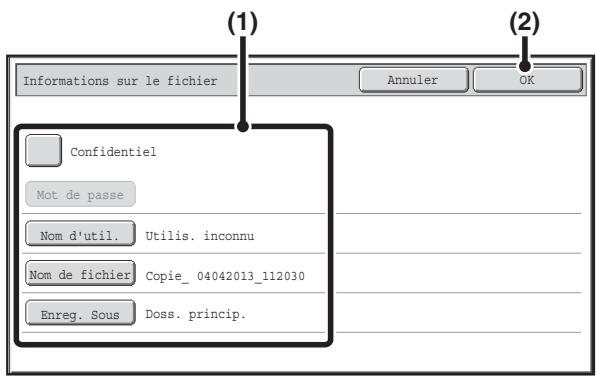Select the Utilis. inconnu user value
Viewport: 601px width, 379px height.
point(200,235)
